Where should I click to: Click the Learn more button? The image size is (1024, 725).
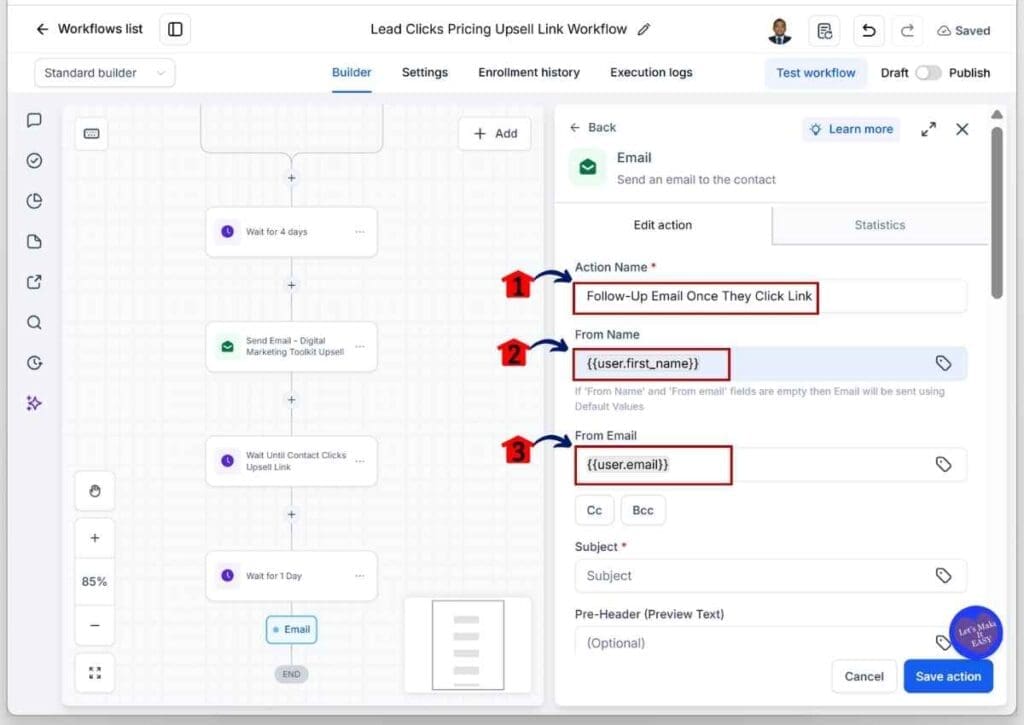pos(851,129)
